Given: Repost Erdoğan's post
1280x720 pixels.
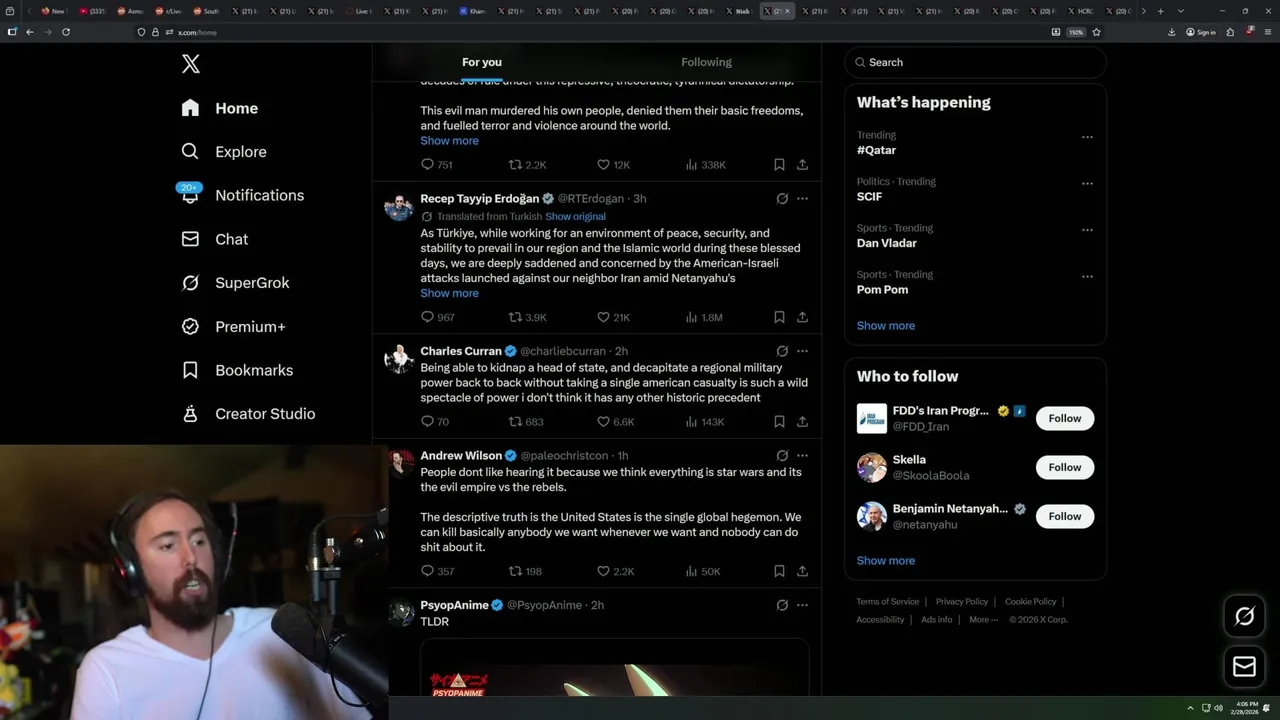Looking at the screenshot, I should point(527,317).
